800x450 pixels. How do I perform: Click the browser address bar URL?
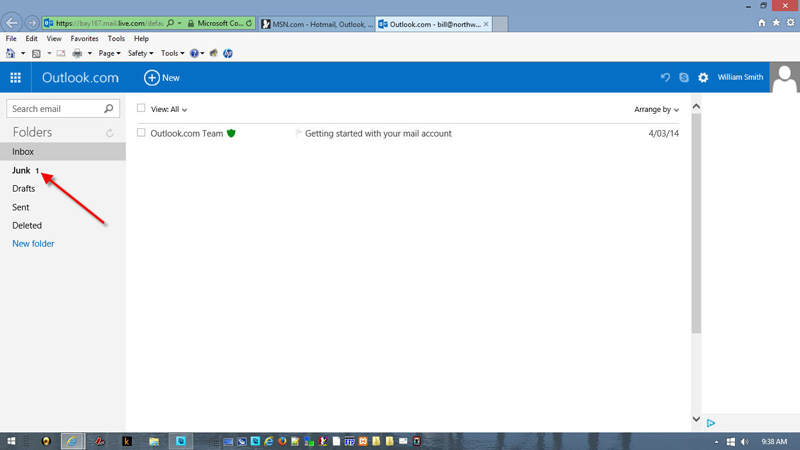(109, 23)
